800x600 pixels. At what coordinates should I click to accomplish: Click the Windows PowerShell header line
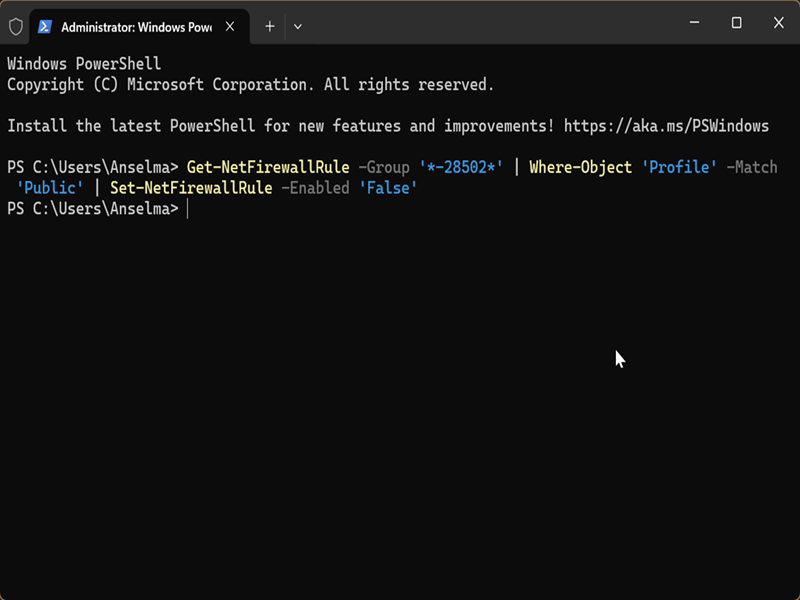click(x=84, y=64)
